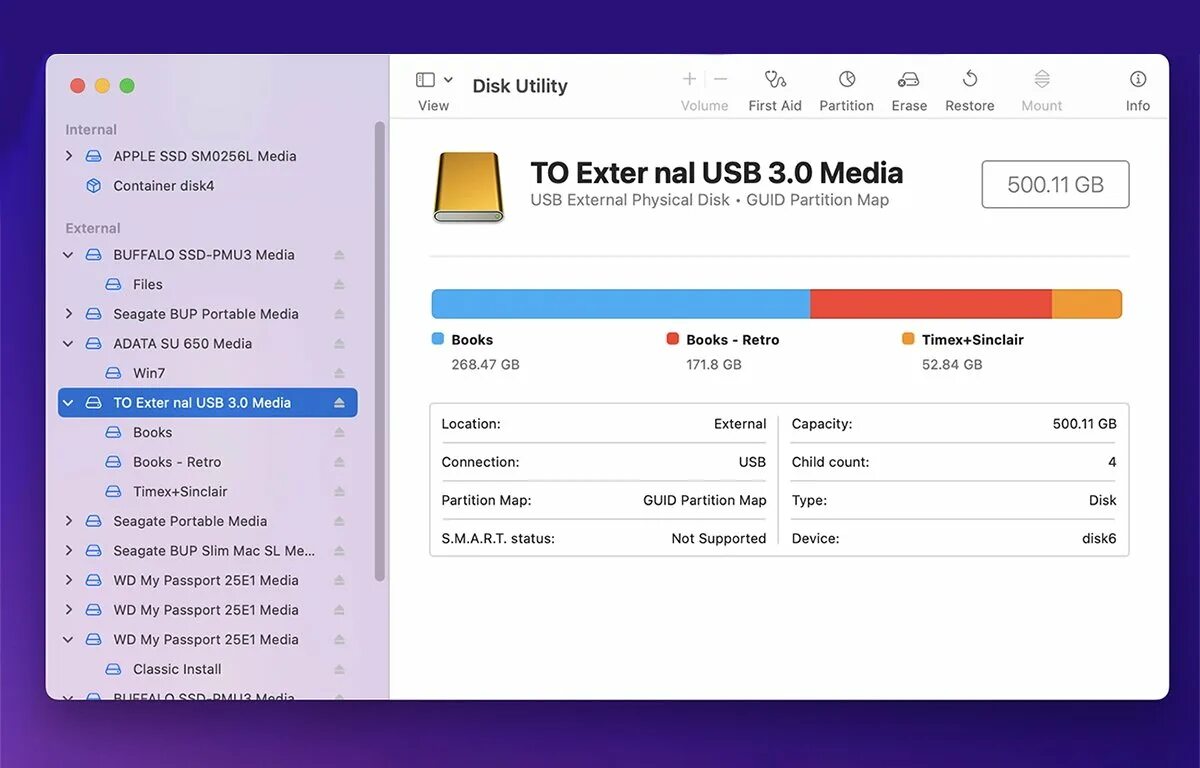
Task: Click the 268.47 GB size under Books
Action: pos(485,365)
